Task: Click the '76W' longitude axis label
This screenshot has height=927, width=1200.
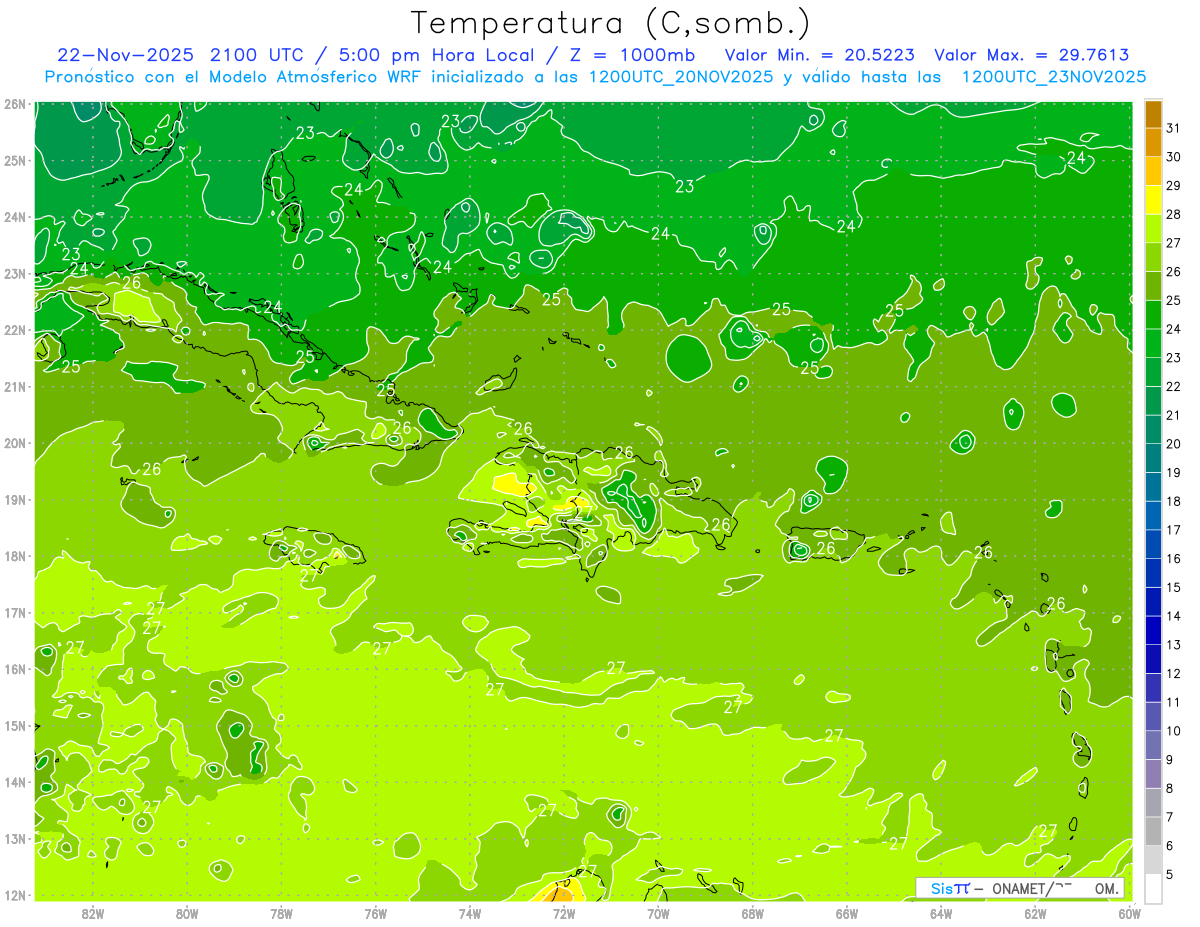Action: [376, 913]
